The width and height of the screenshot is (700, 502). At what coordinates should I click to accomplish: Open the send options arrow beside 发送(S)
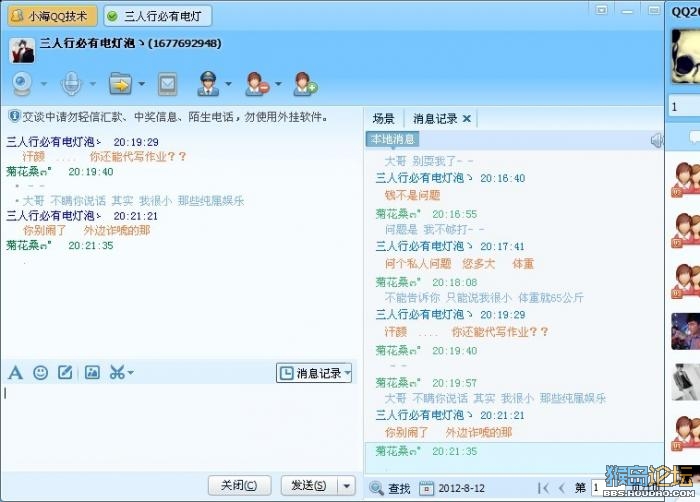coord(346,485)
